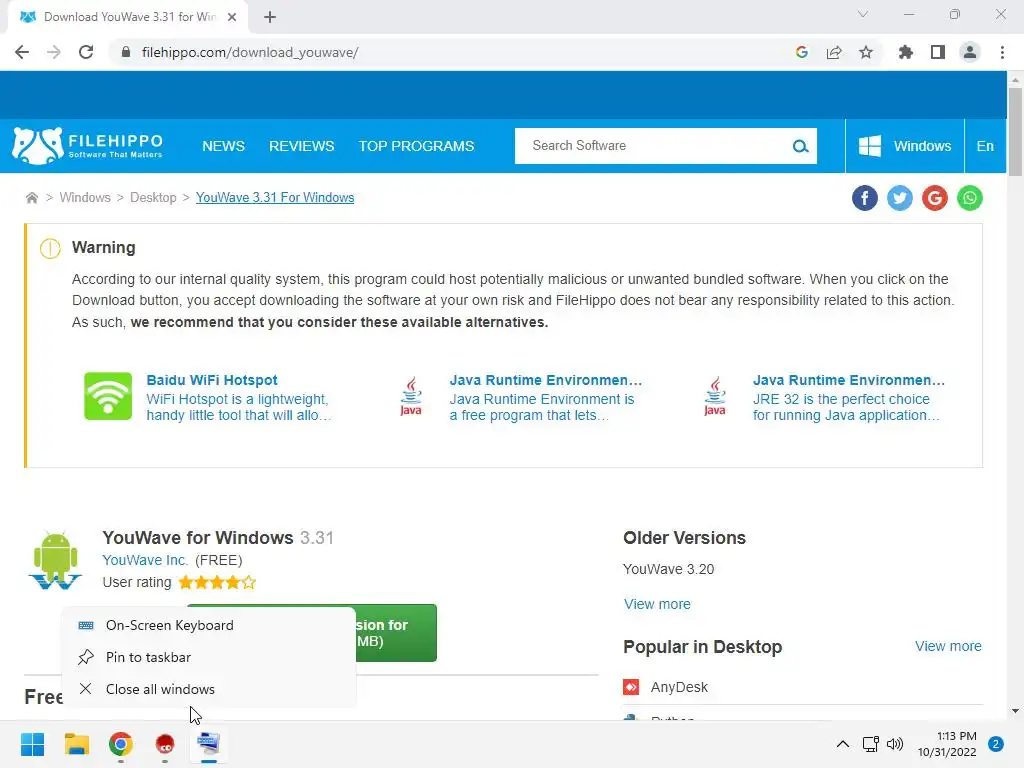Screen dimensions: 1024x768
Task: Open the NEWS menu item
Action: coord(223,146)
